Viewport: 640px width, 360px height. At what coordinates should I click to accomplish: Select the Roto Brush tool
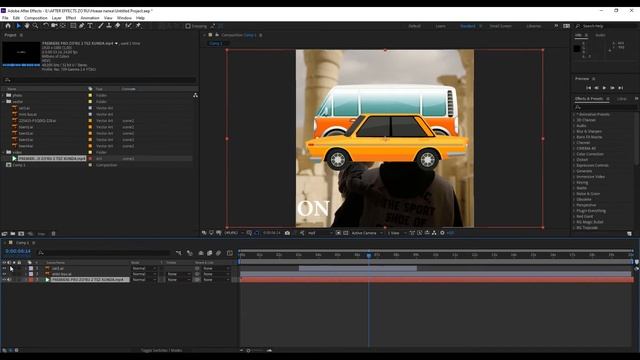(129, 26)
